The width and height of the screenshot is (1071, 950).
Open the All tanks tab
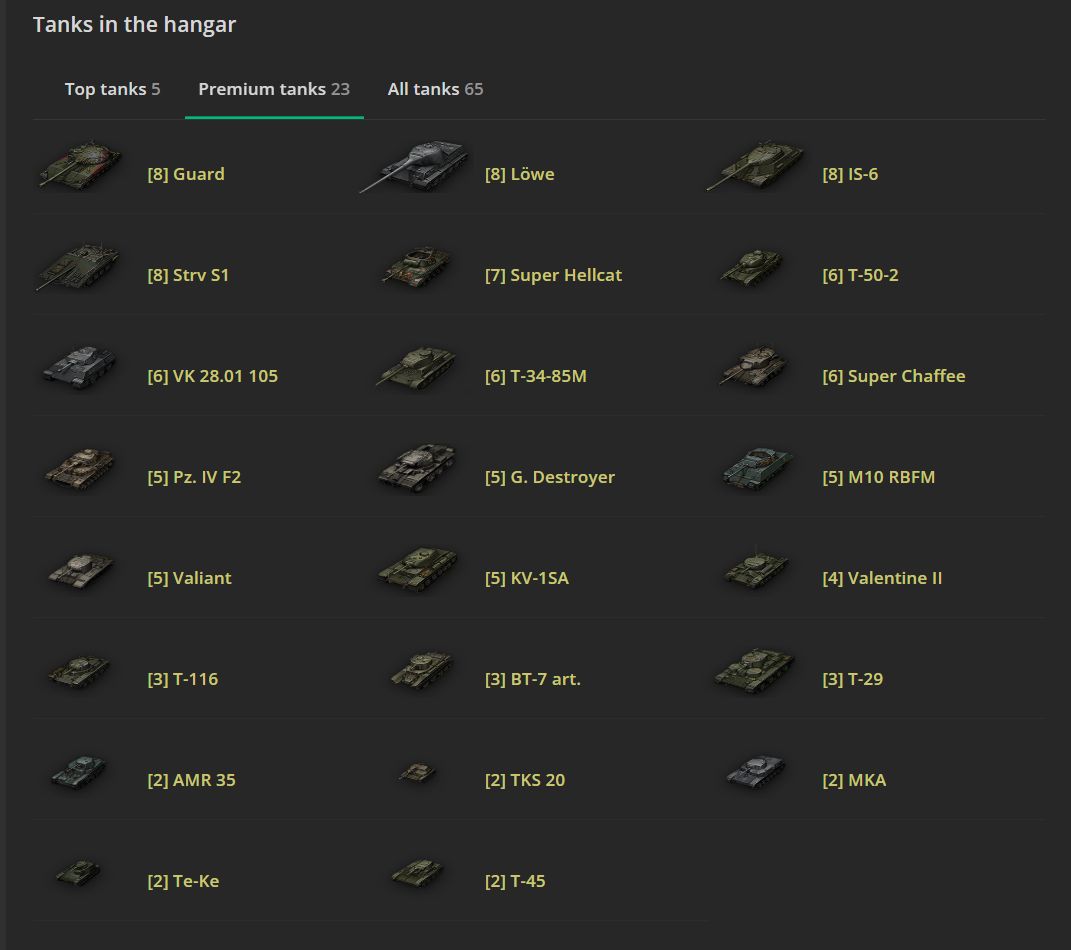435,89
